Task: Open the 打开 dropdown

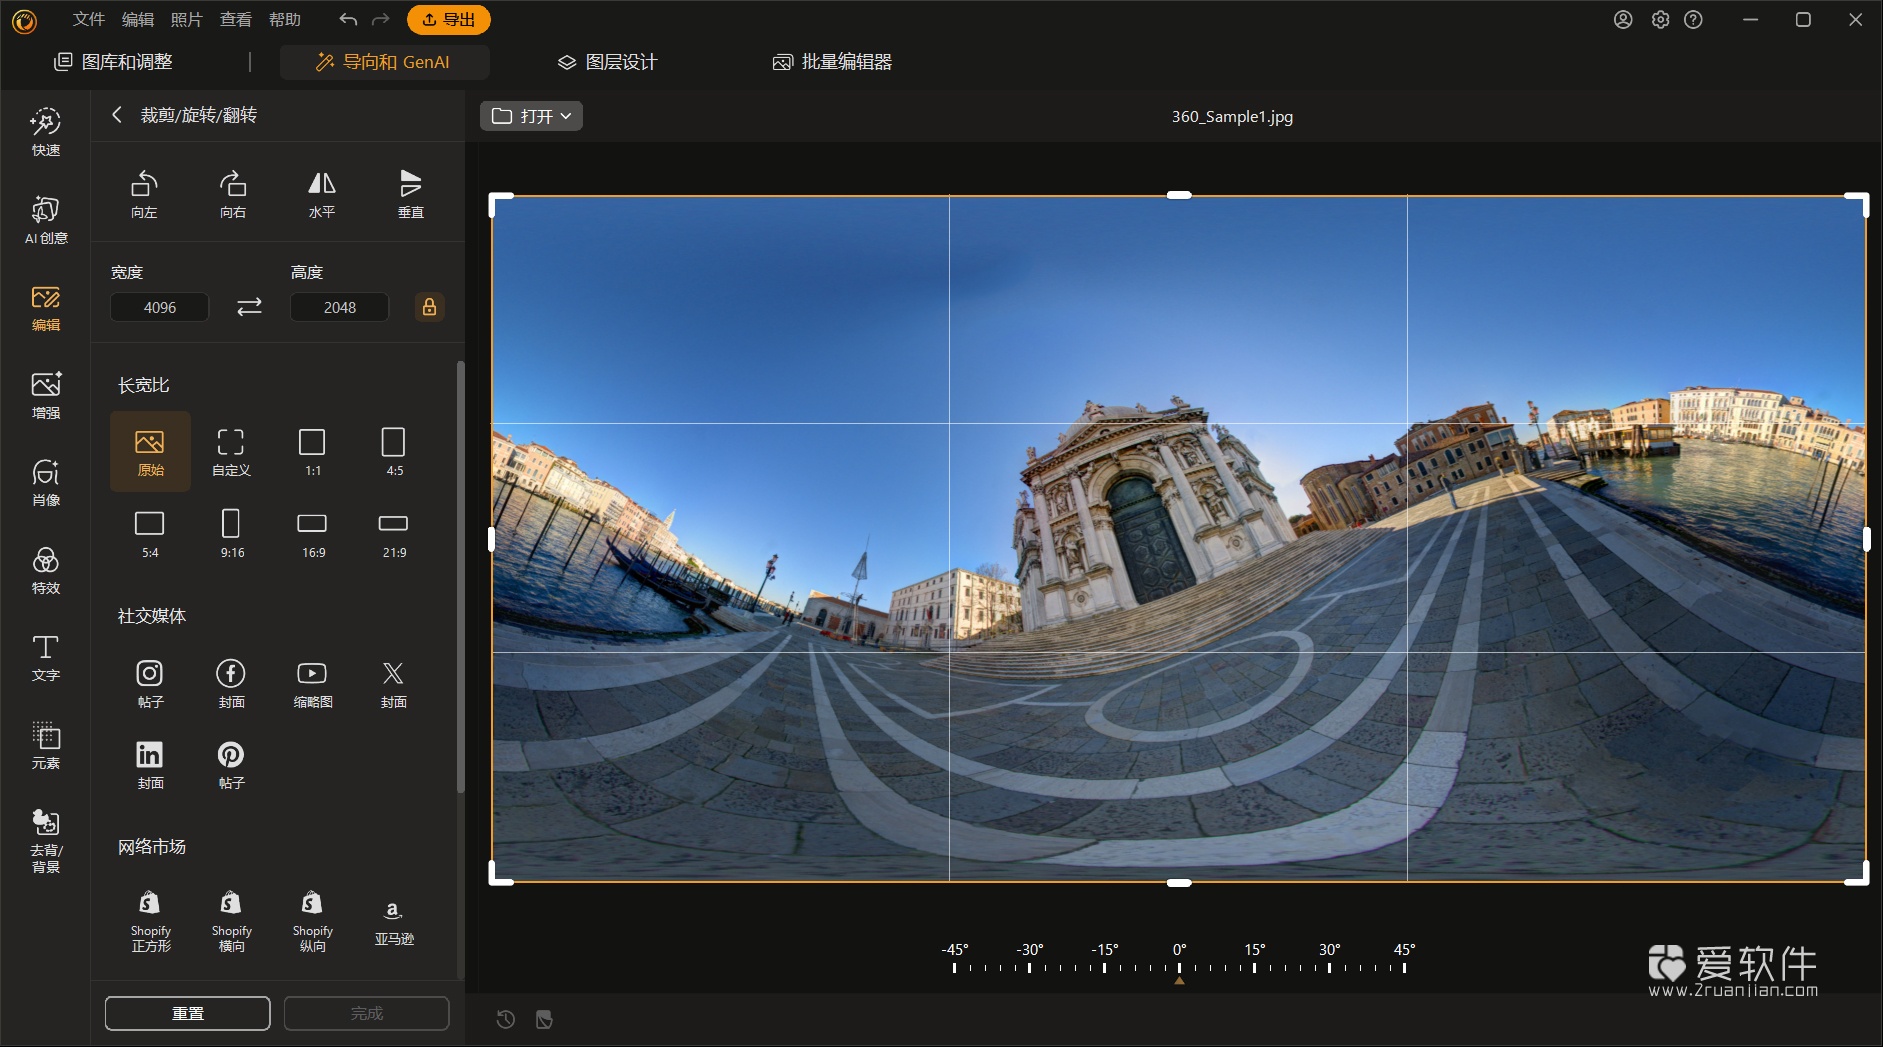Action: click(x=531, y=116)
